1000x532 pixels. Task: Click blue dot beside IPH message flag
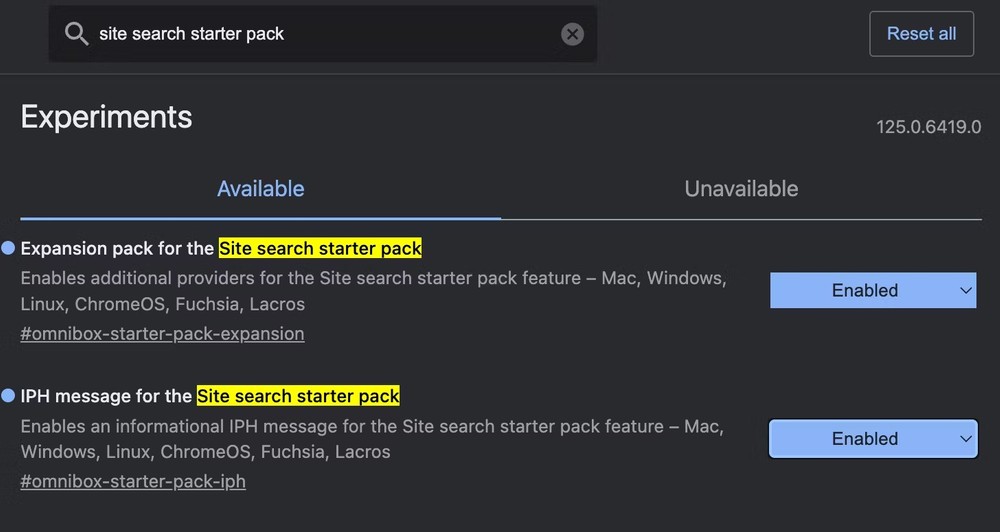coord(9,396)
